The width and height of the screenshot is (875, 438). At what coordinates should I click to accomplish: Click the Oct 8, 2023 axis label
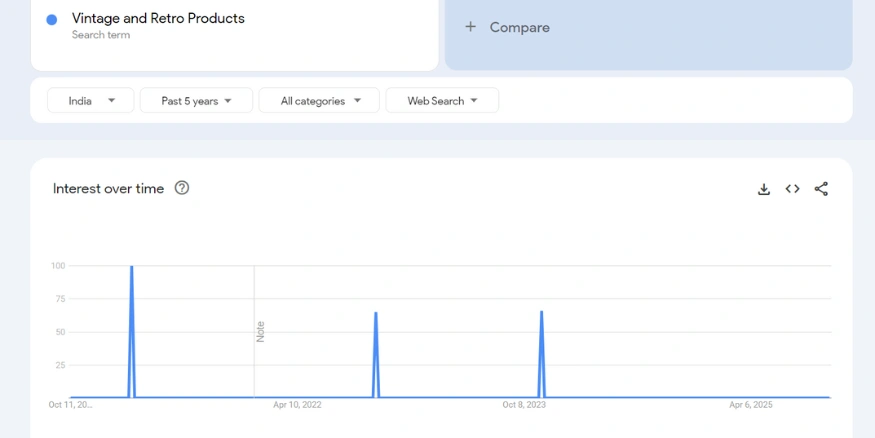(x=524, y=405)
